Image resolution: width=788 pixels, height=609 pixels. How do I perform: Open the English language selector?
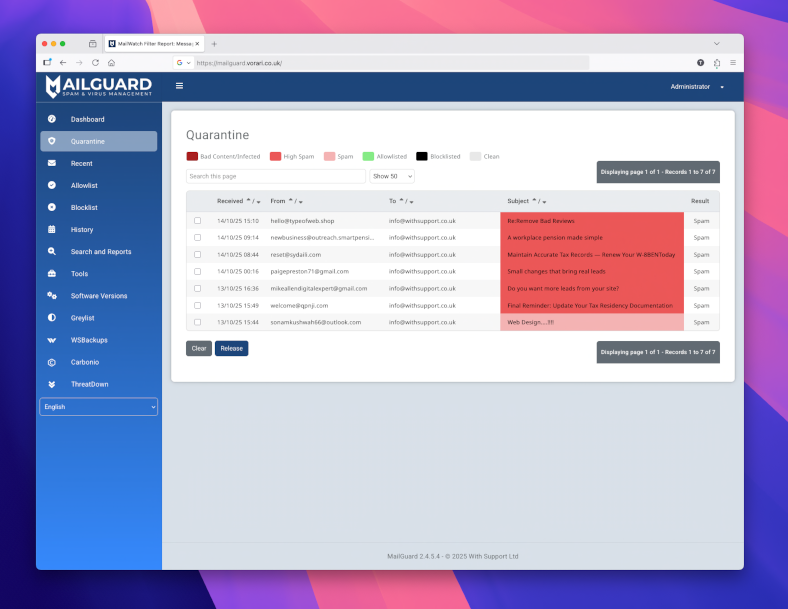pyautogui.click(x=98, y=407)
